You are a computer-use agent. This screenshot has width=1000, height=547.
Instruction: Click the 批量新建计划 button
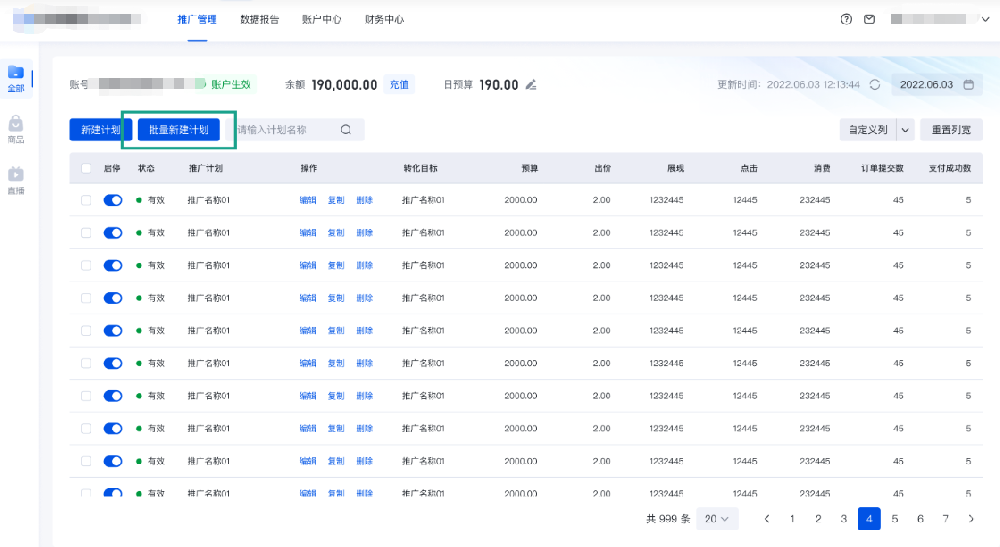point(179,130)
